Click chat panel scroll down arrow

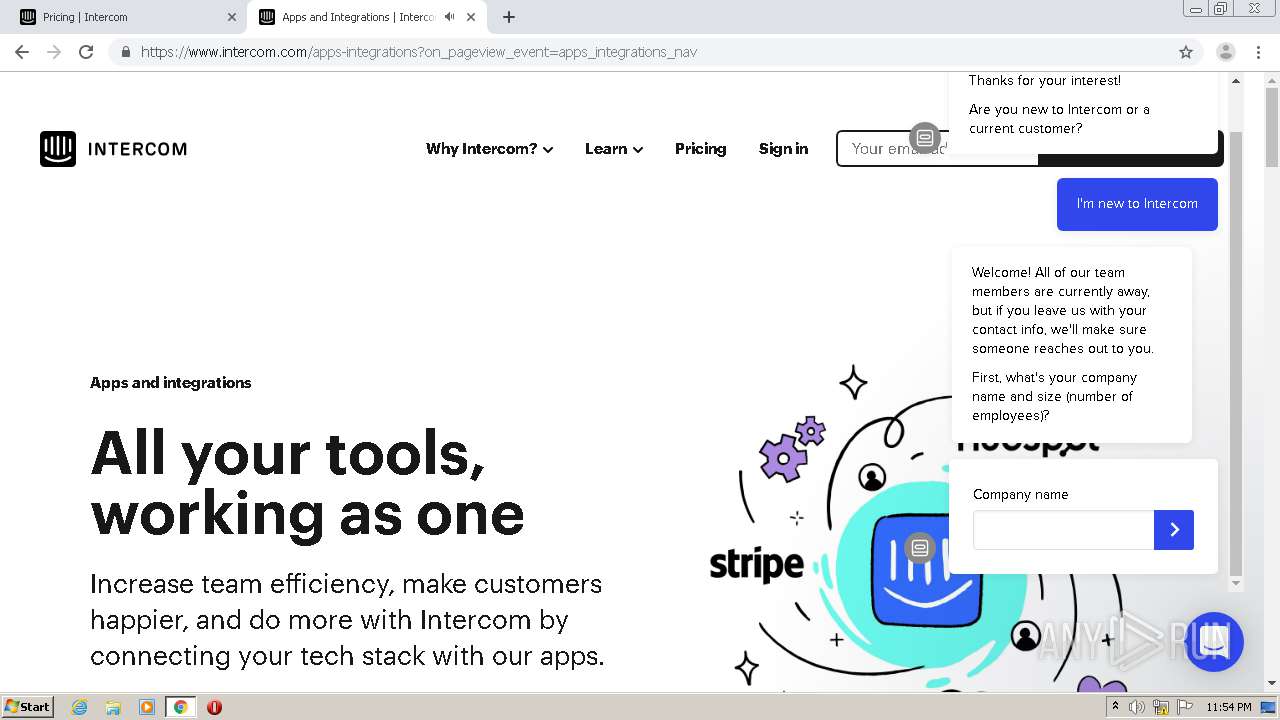(x=1236, y=583)
